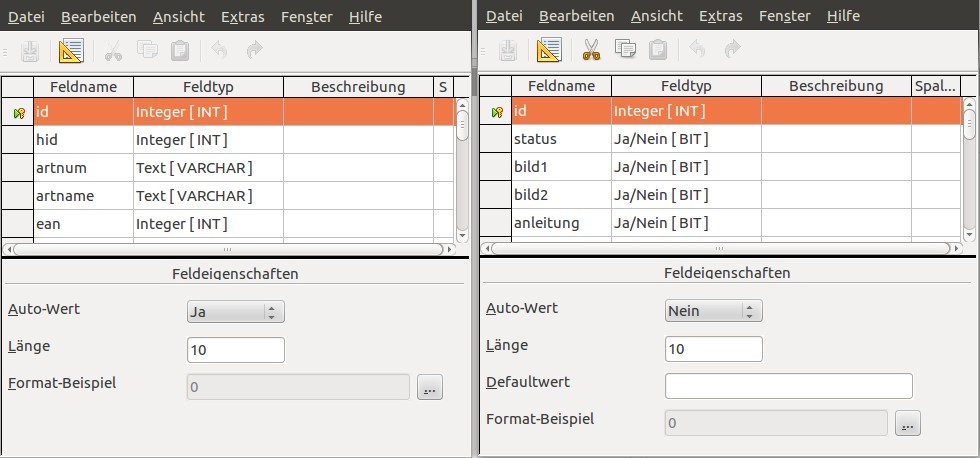The image size is (980, 458).
Task: Click the Paste icon in the right window toolbar
Action: coord(658,49)
